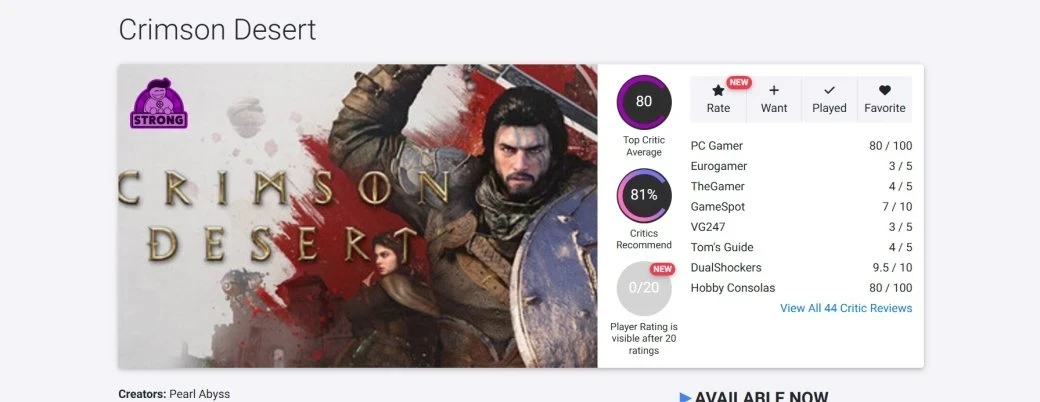
Task: Click the Pearl Abyss creator name
Action: 198,394
